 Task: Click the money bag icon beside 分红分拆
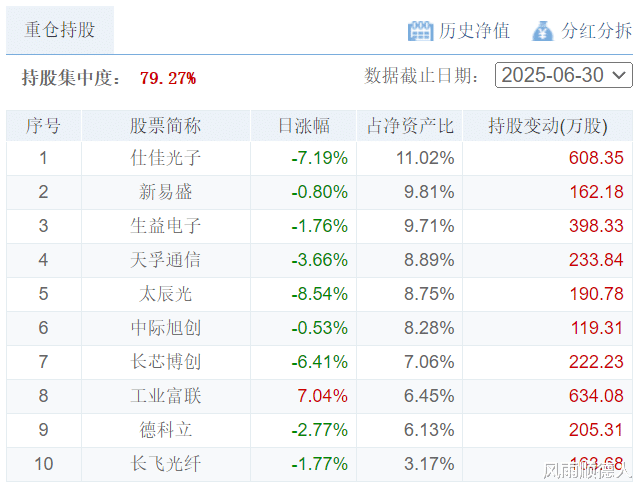pos(543,31)
